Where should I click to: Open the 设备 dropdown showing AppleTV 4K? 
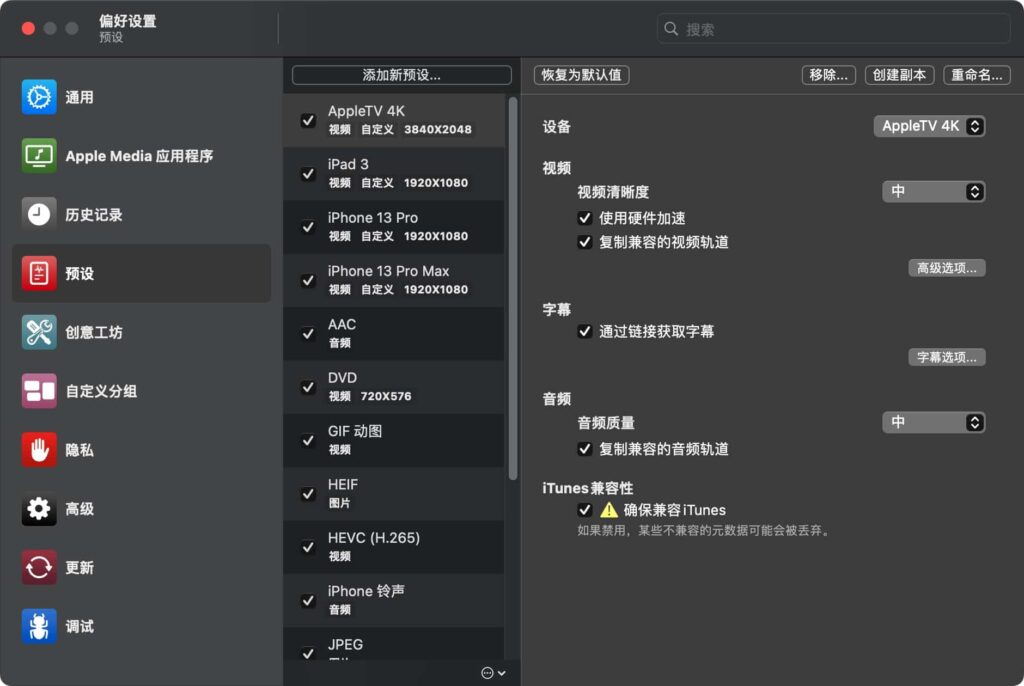929,126
